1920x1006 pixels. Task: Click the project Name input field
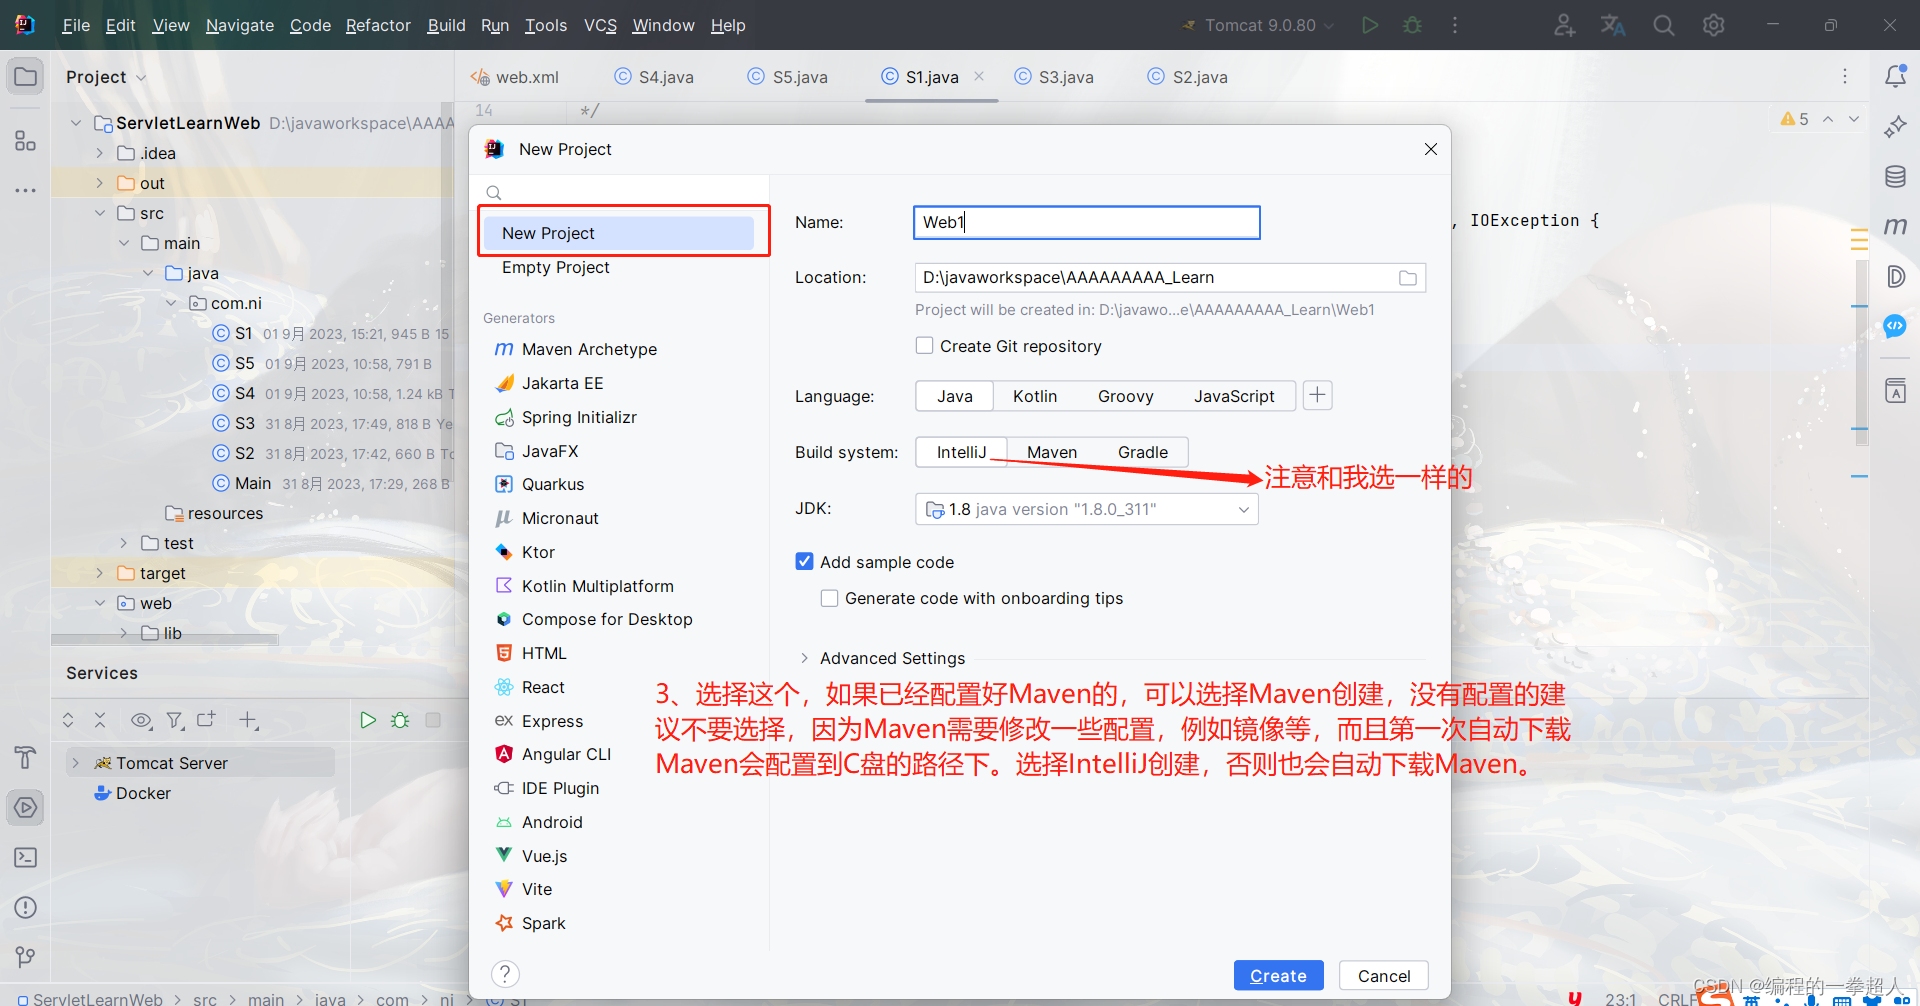[1087, 222]
